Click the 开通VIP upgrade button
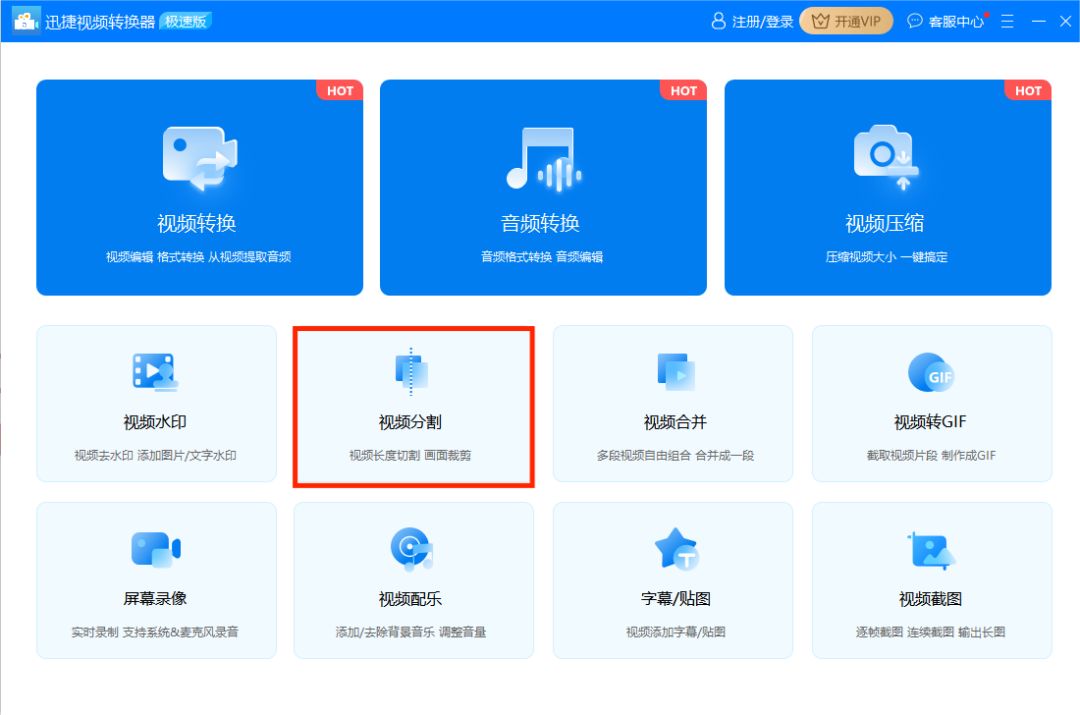The width and height of the screenshot is (1080, 715). (x=846, y=20)
